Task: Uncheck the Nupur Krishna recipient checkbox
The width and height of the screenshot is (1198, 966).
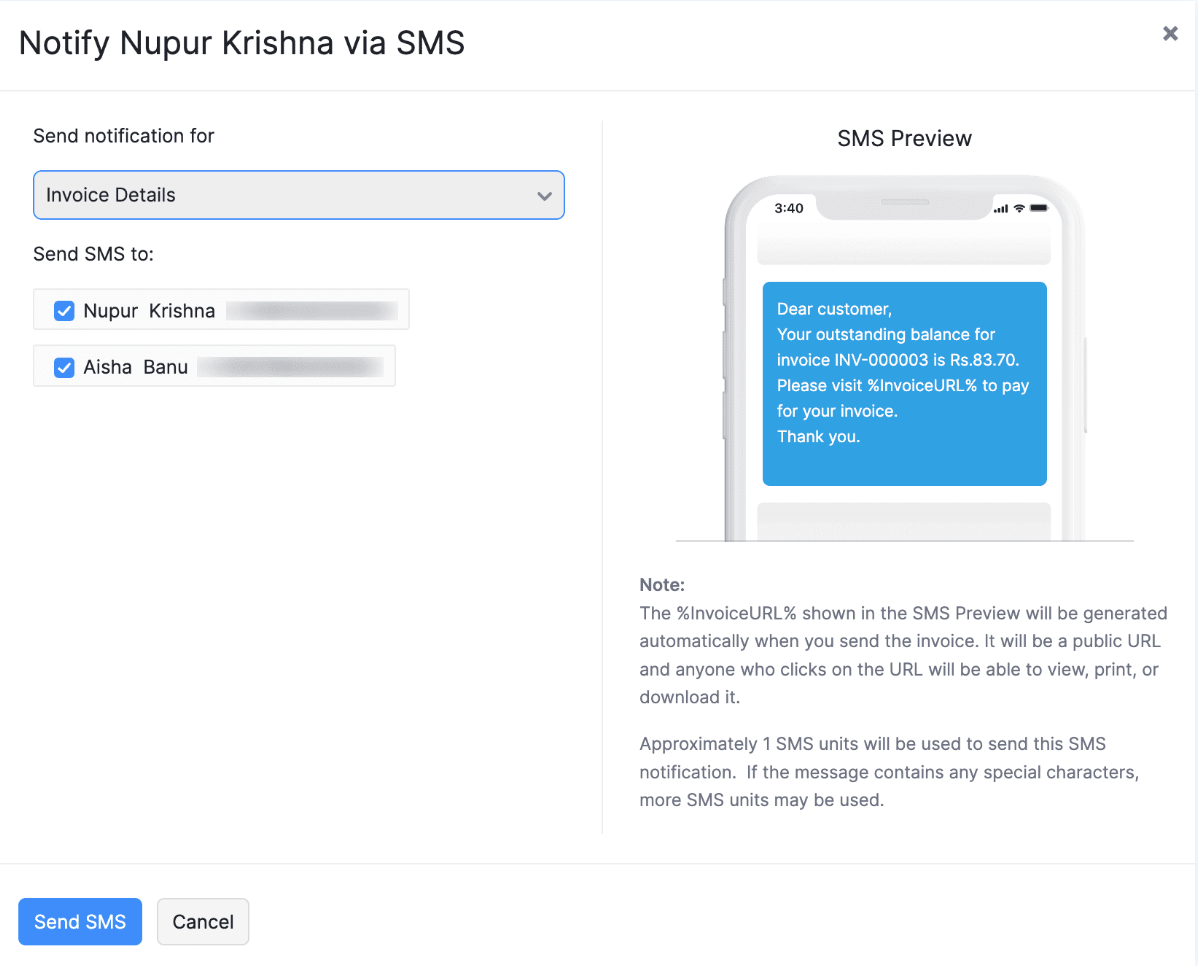Action: point(64,311)
